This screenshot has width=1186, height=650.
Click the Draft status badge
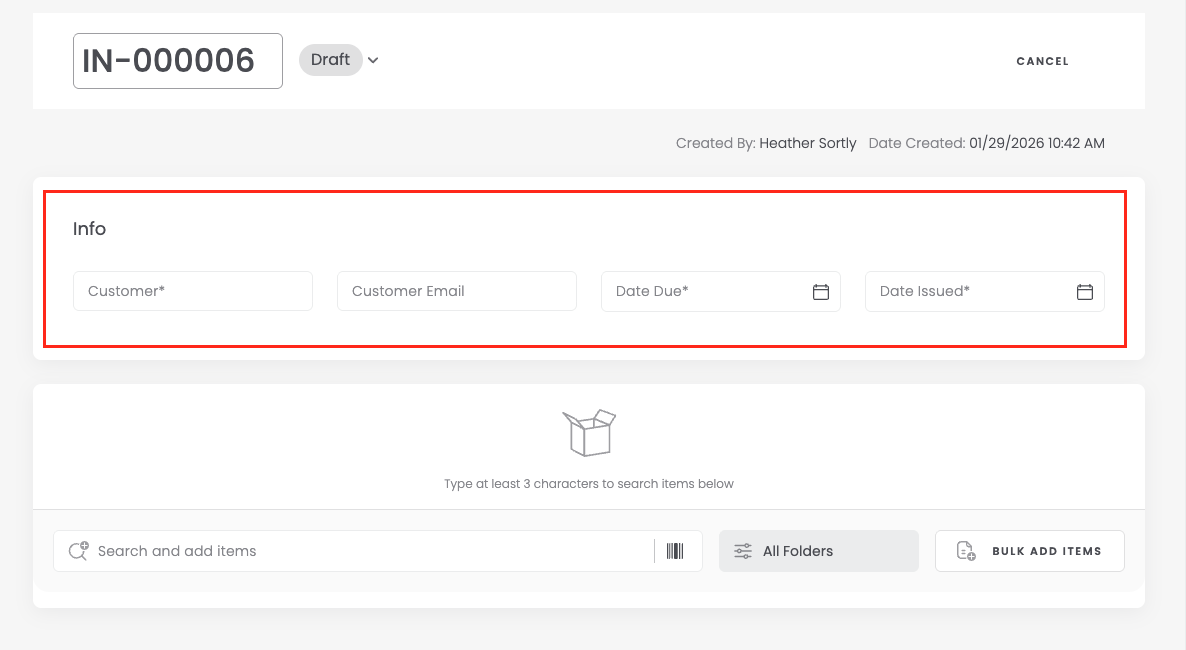click(x=330, y=60)
